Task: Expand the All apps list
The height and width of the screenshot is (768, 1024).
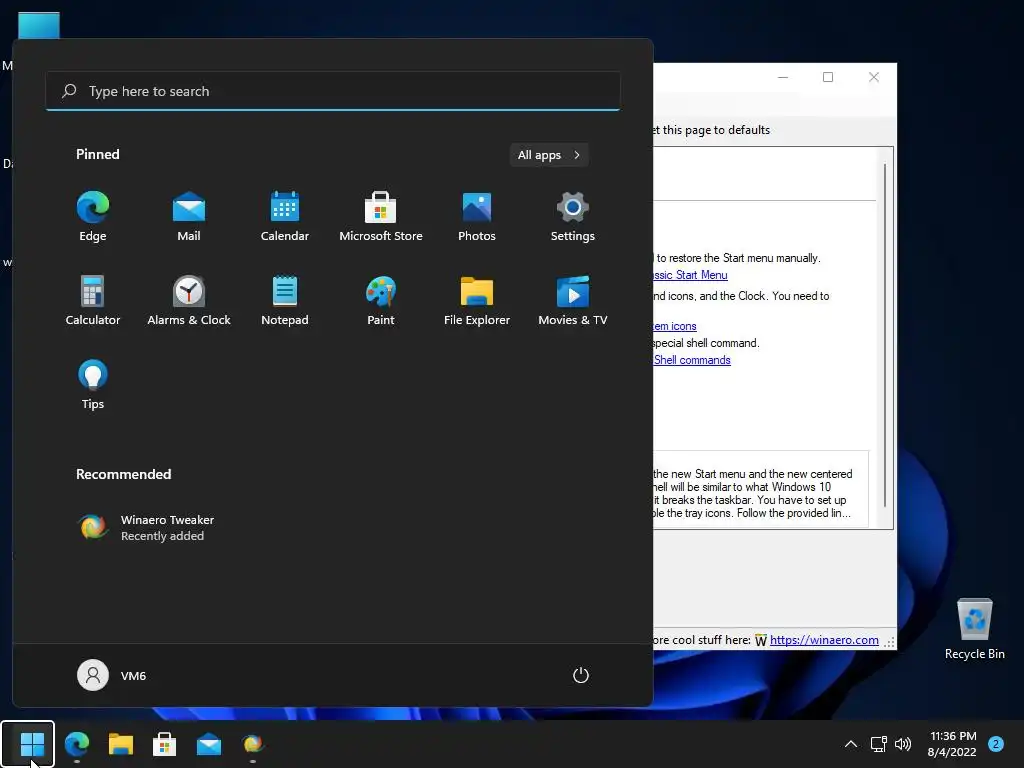Action: tap(549, 155)
